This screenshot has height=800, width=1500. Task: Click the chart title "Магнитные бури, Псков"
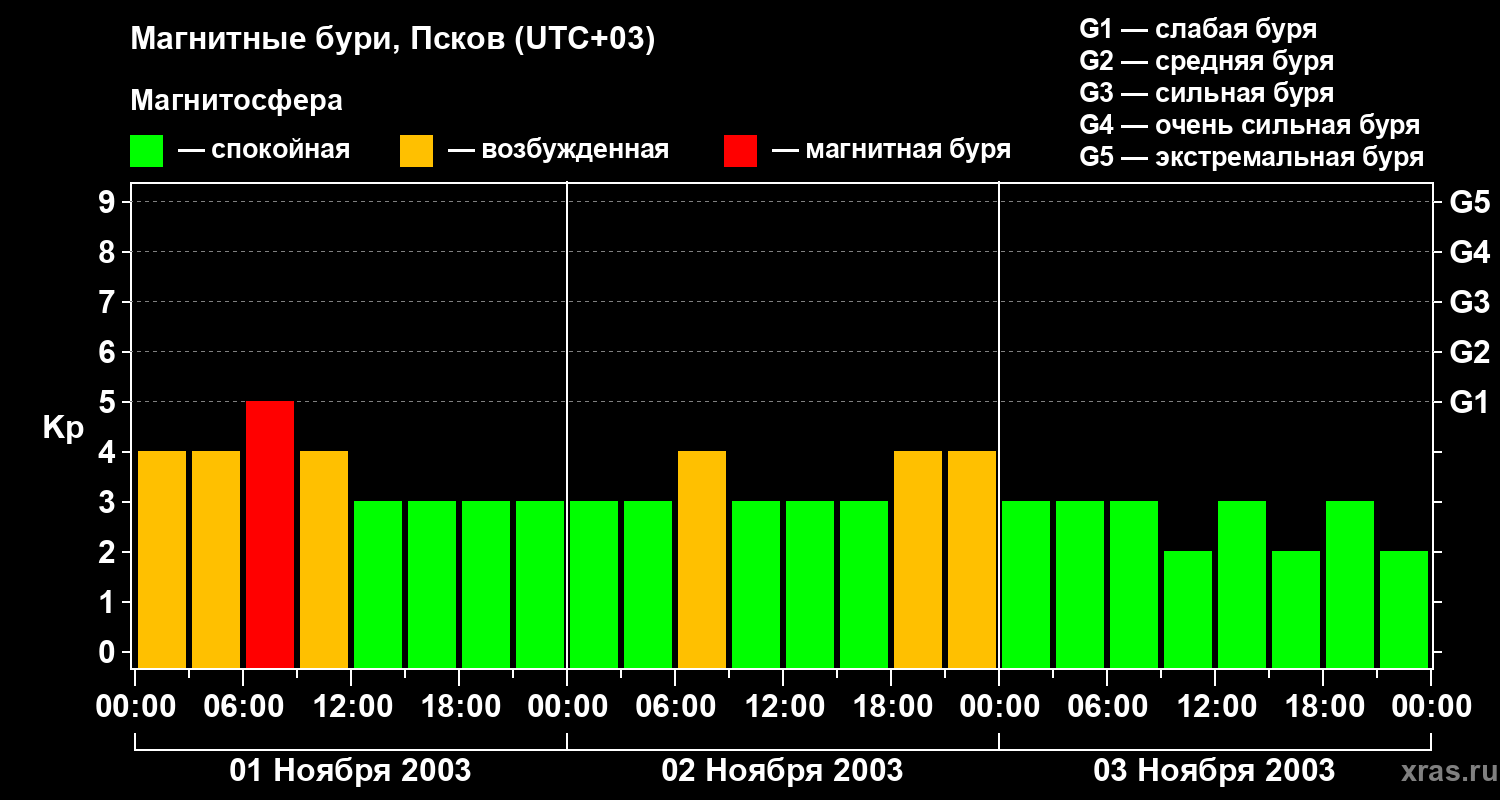click(x=392, y=40)
